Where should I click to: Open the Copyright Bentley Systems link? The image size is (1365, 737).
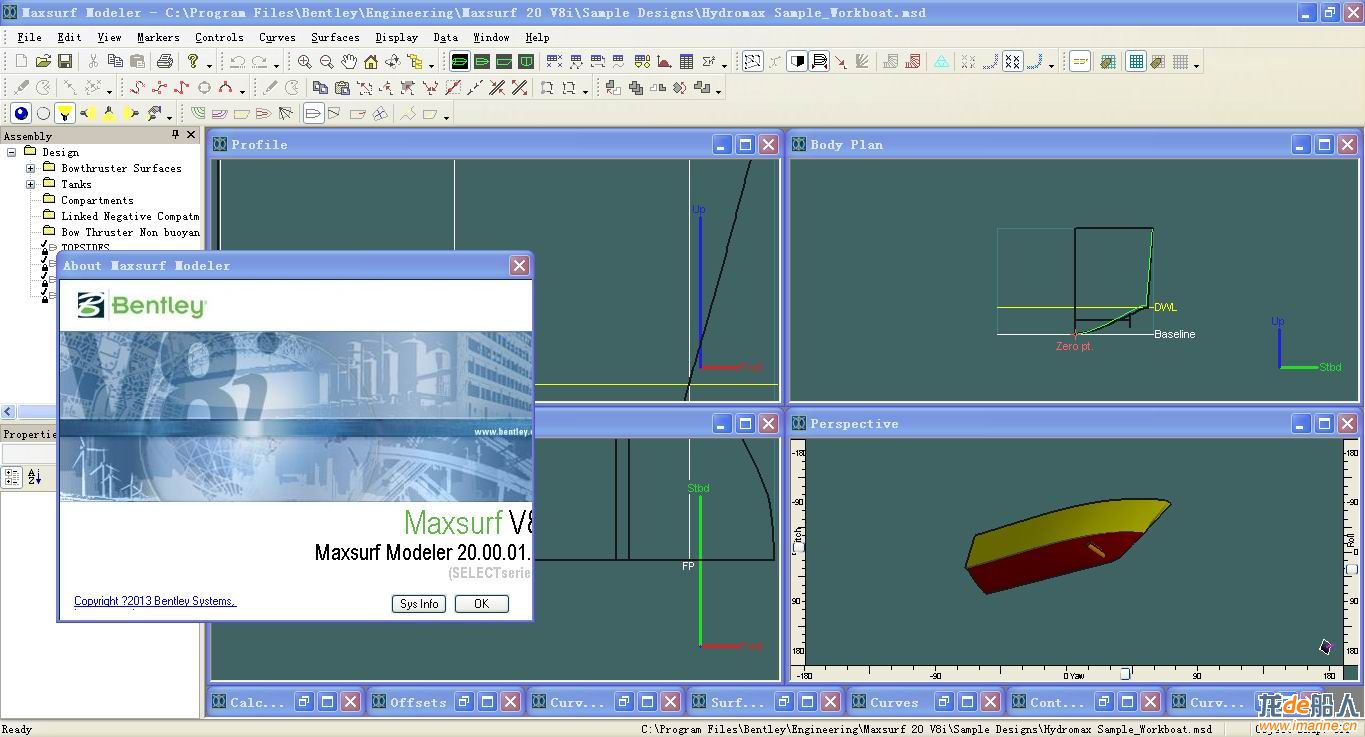(155, 601)
